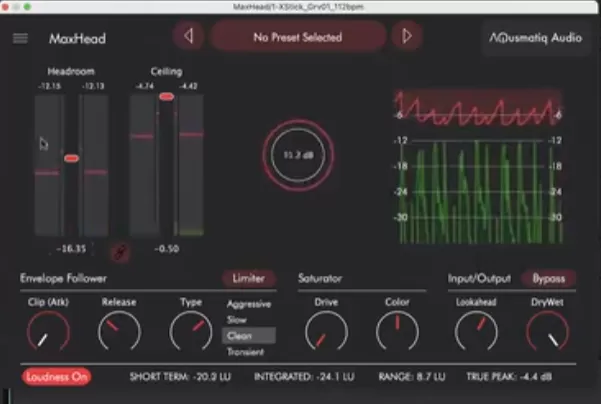Click the Saturator section label

pyautogui.click(x=320, y=278)
